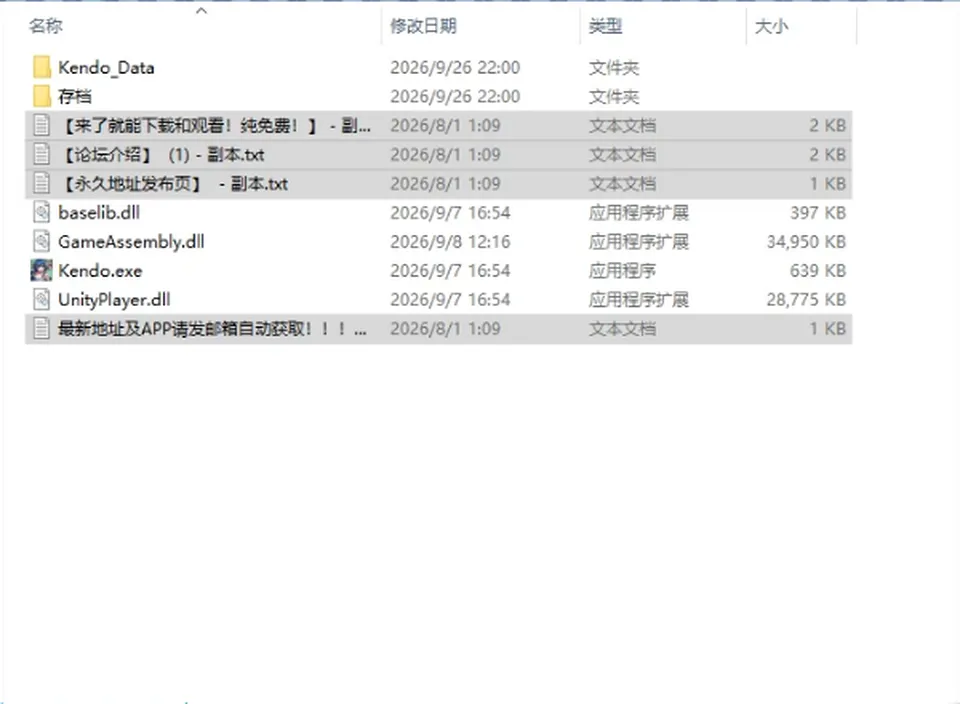Click the Kendo.exe application icon
The width and height of the screenshot is (960, 704).
[42, 271]
